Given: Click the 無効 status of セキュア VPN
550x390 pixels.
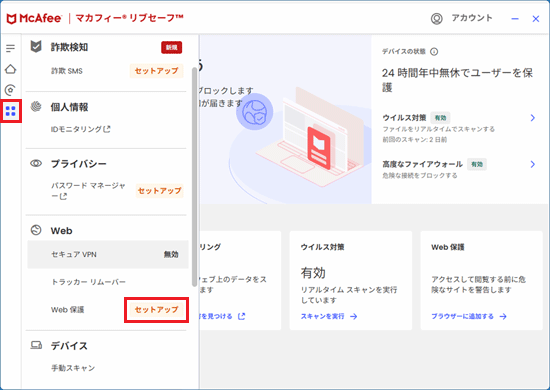Looking at the screenshot, I should click(x=171, y=254).
